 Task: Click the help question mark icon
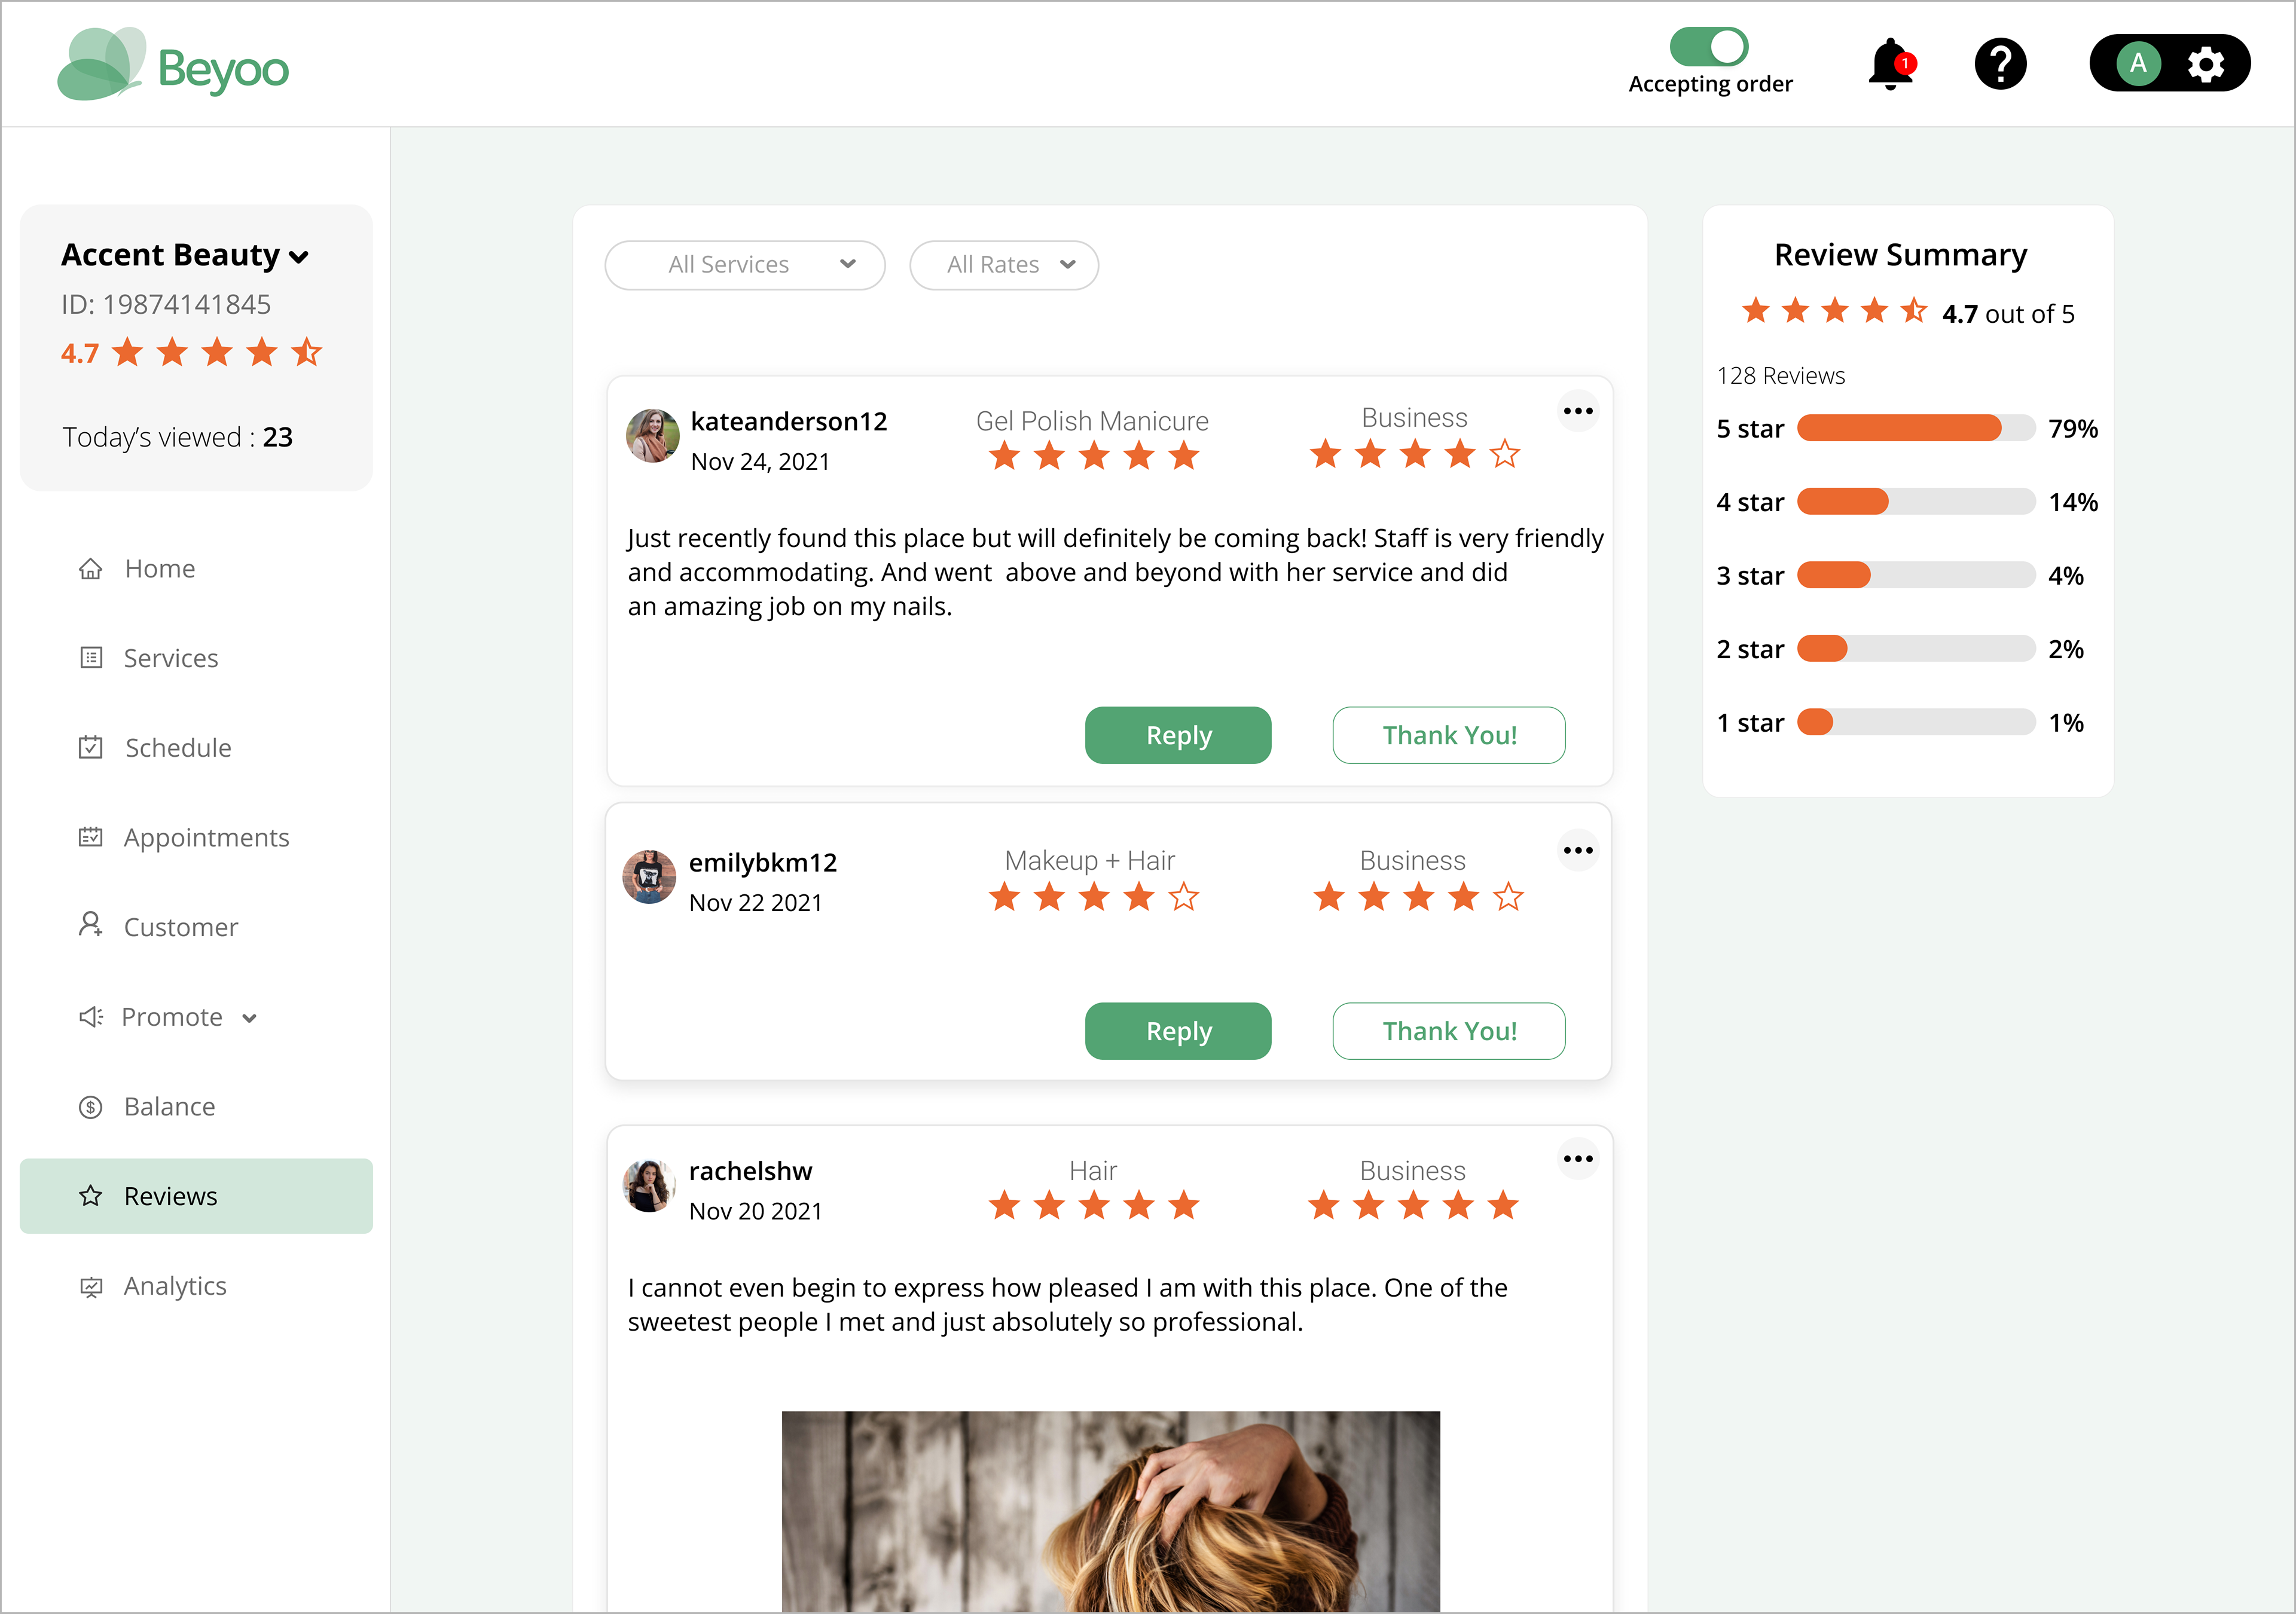coord(2000,65)
